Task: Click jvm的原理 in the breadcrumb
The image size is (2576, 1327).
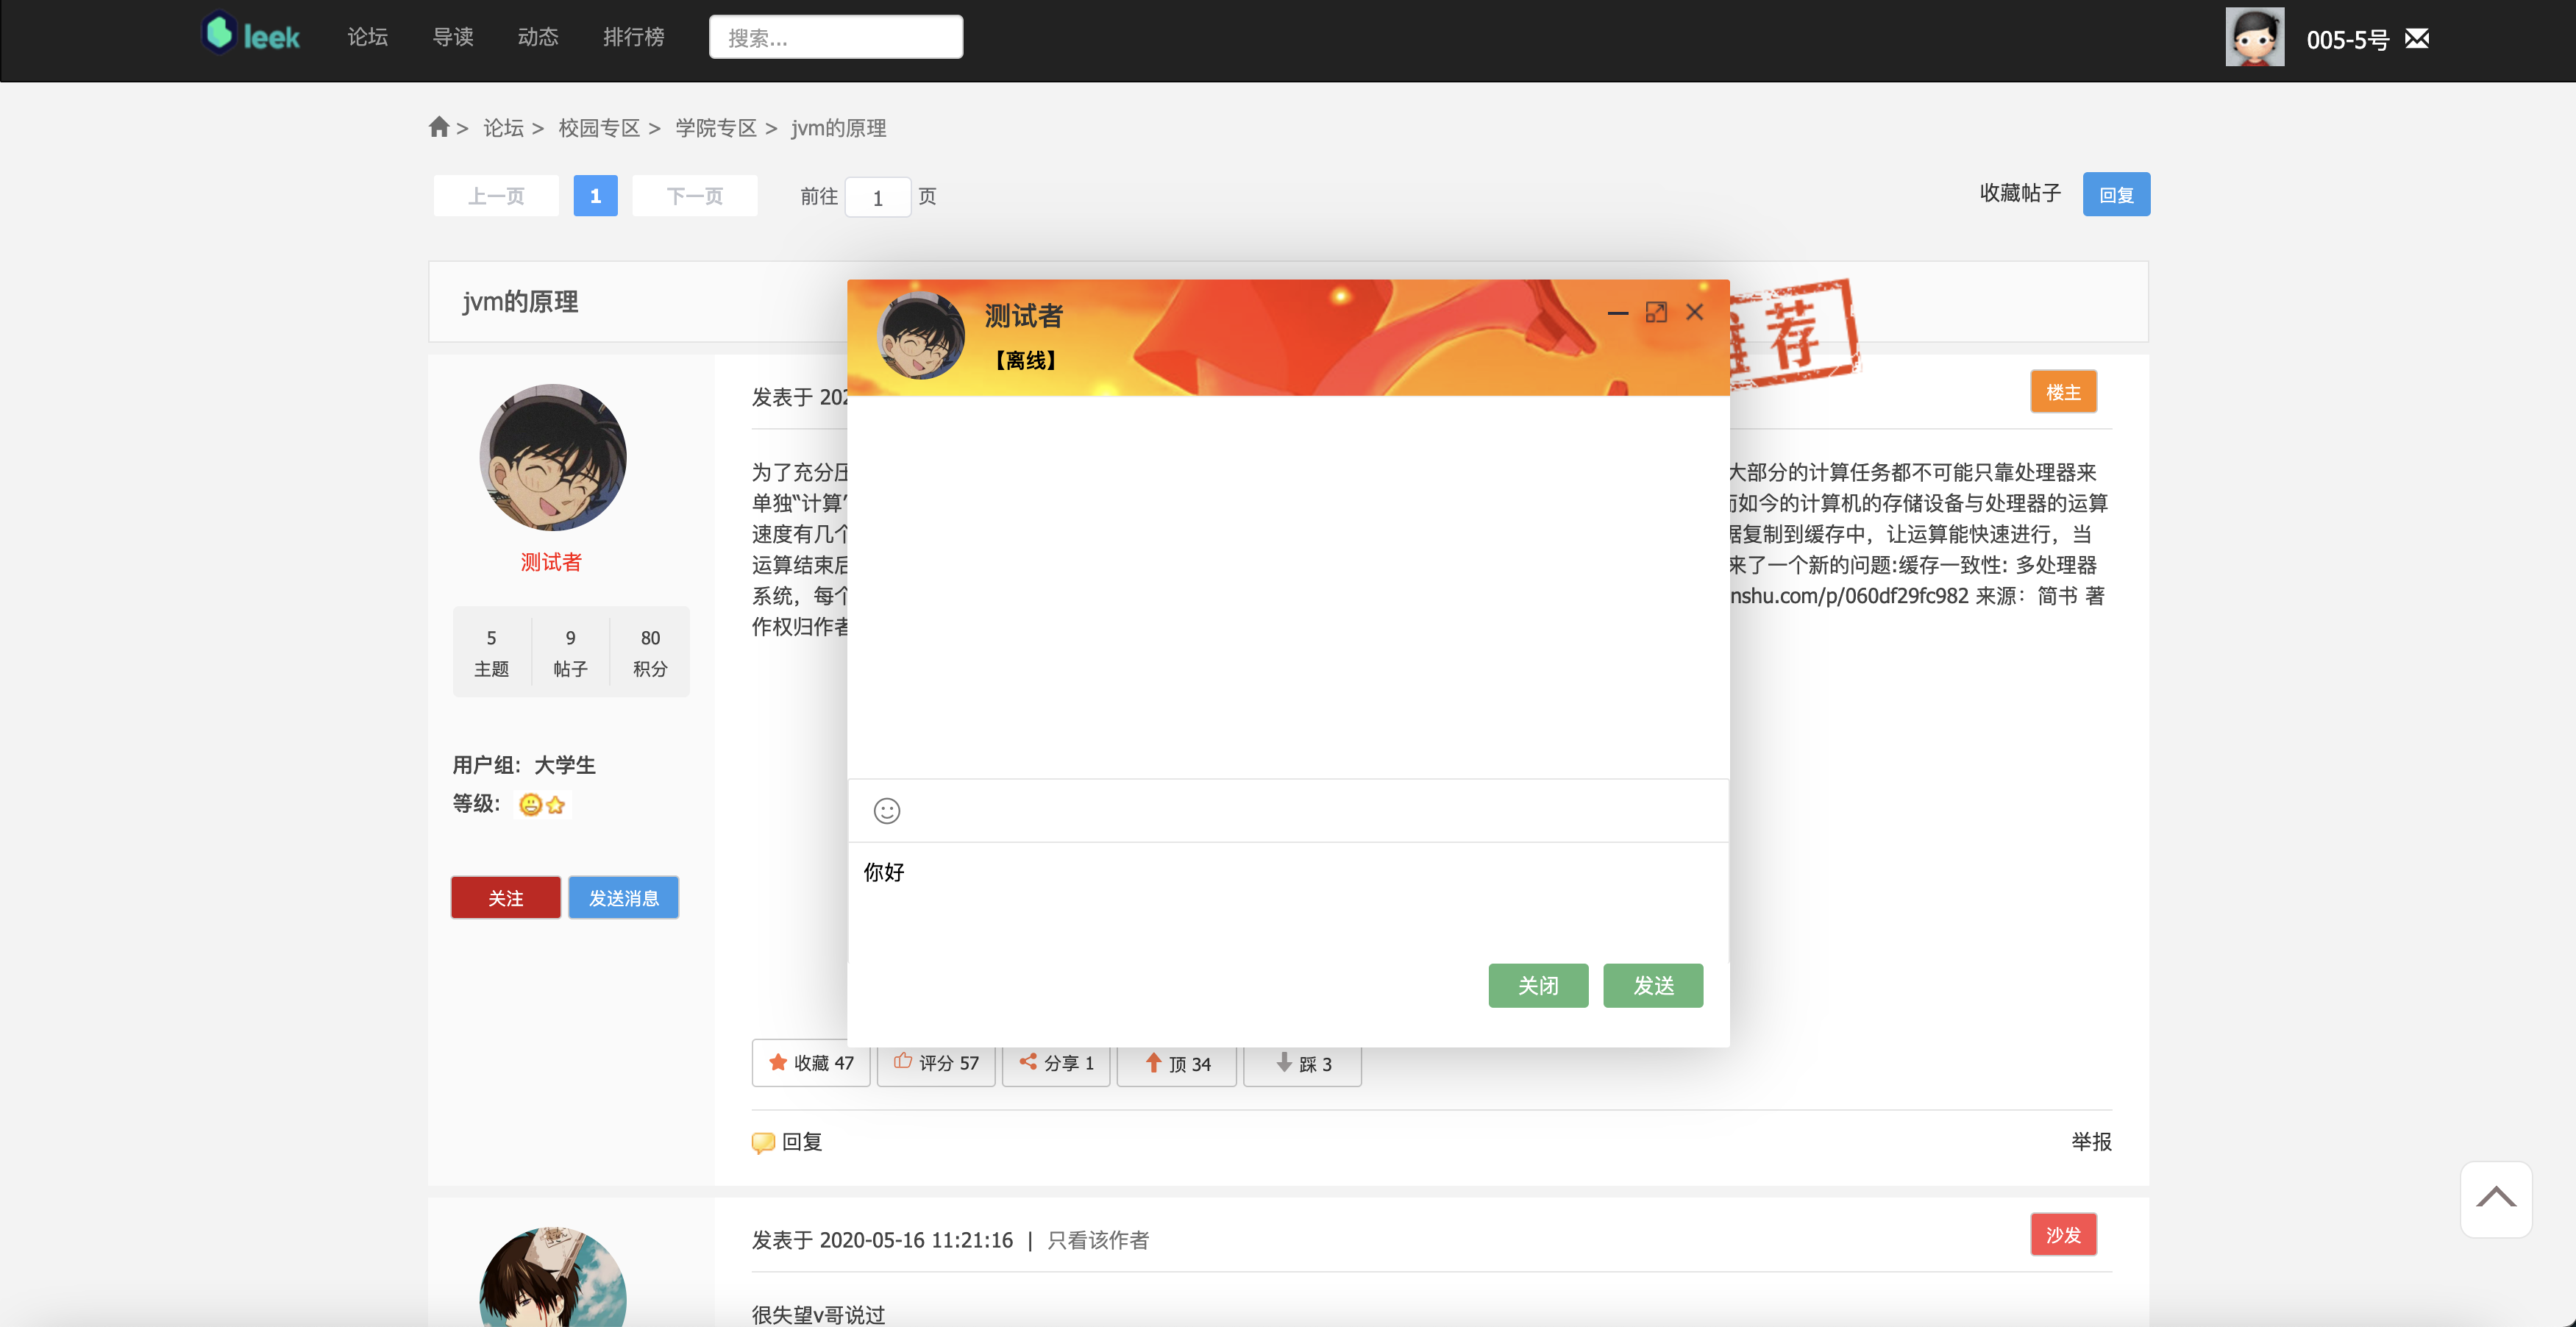Action: click(x=839, y=128)
